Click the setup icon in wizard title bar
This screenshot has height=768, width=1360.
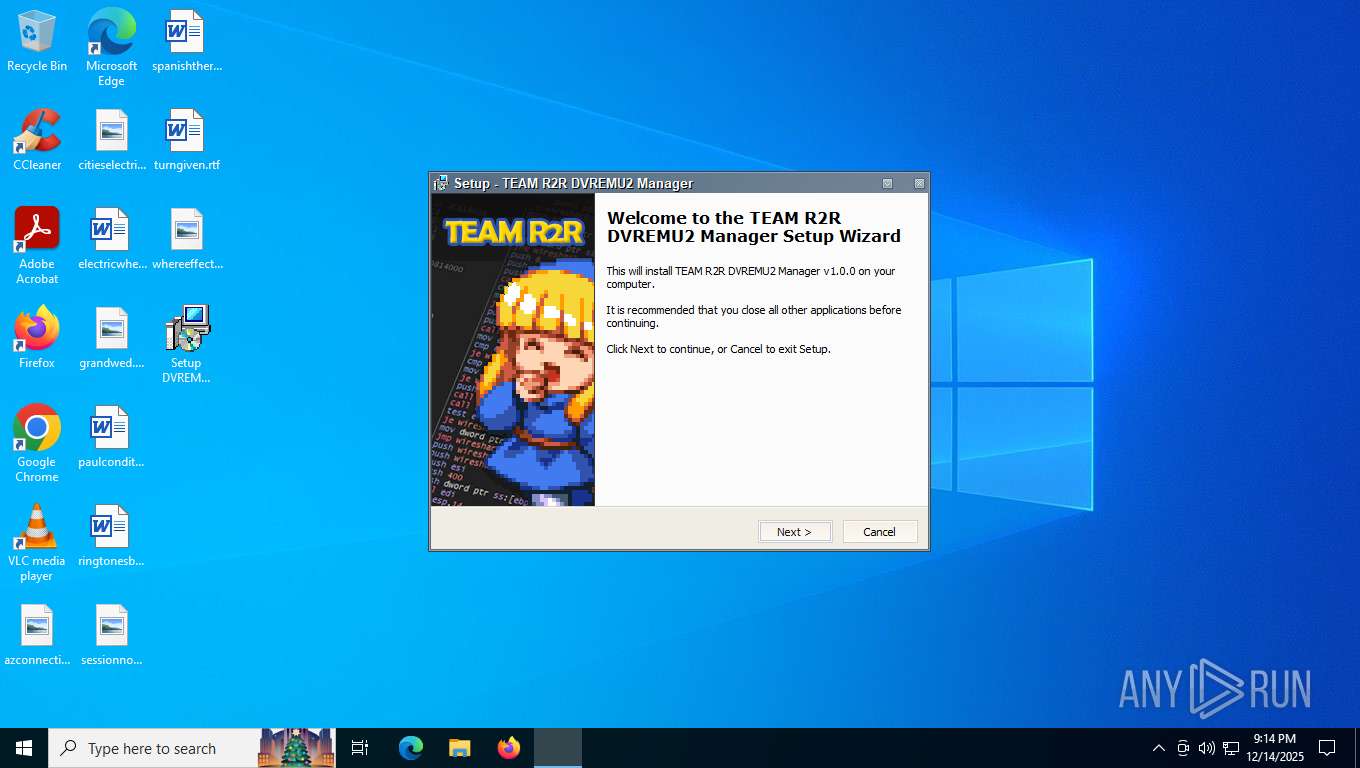pyautogui.click(x=441, y=184)
